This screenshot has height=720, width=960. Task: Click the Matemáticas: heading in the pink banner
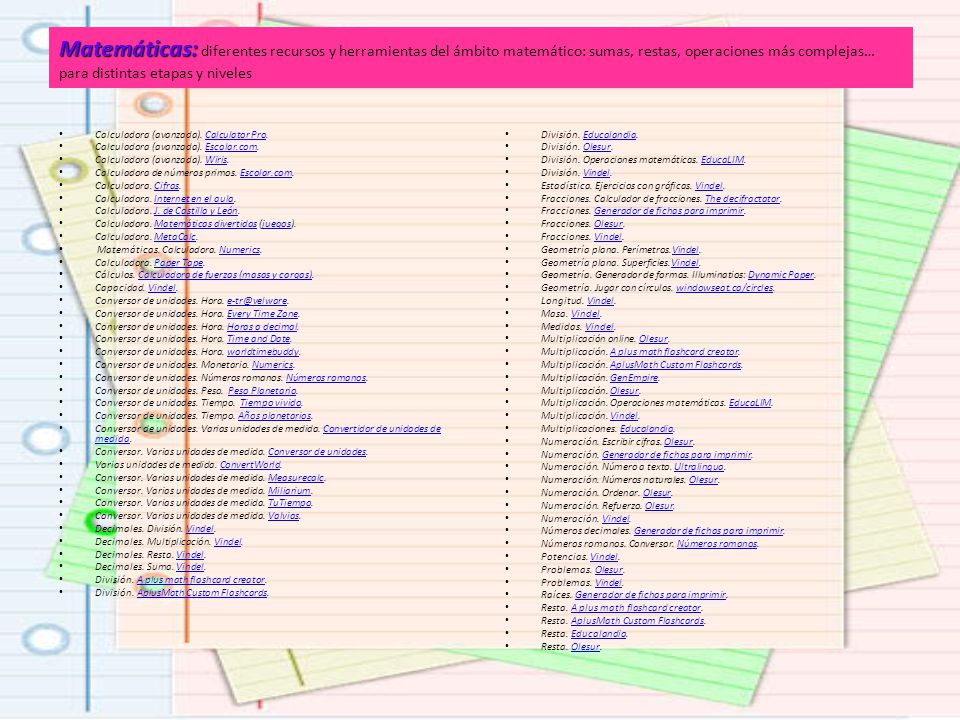point(129,49)
